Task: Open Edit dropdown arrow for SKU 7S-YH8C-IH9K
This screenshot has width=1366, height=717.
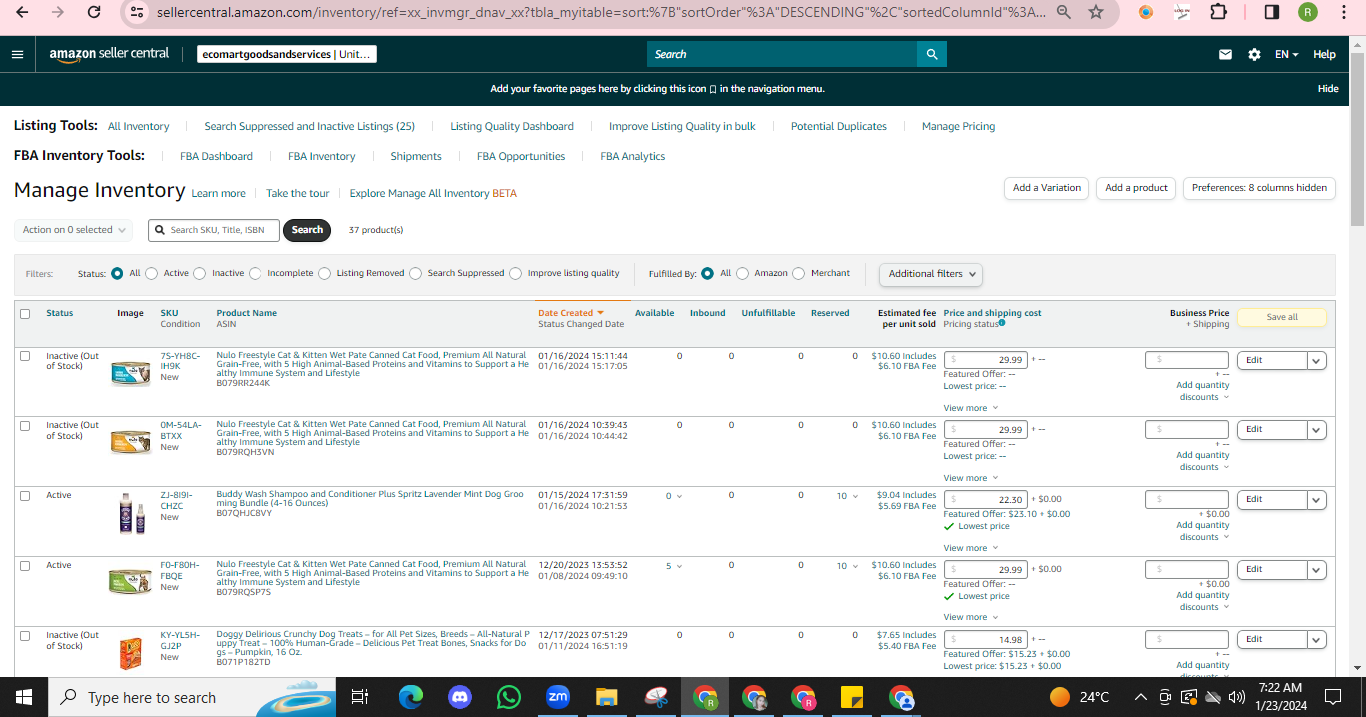Action: (1317, 360)
